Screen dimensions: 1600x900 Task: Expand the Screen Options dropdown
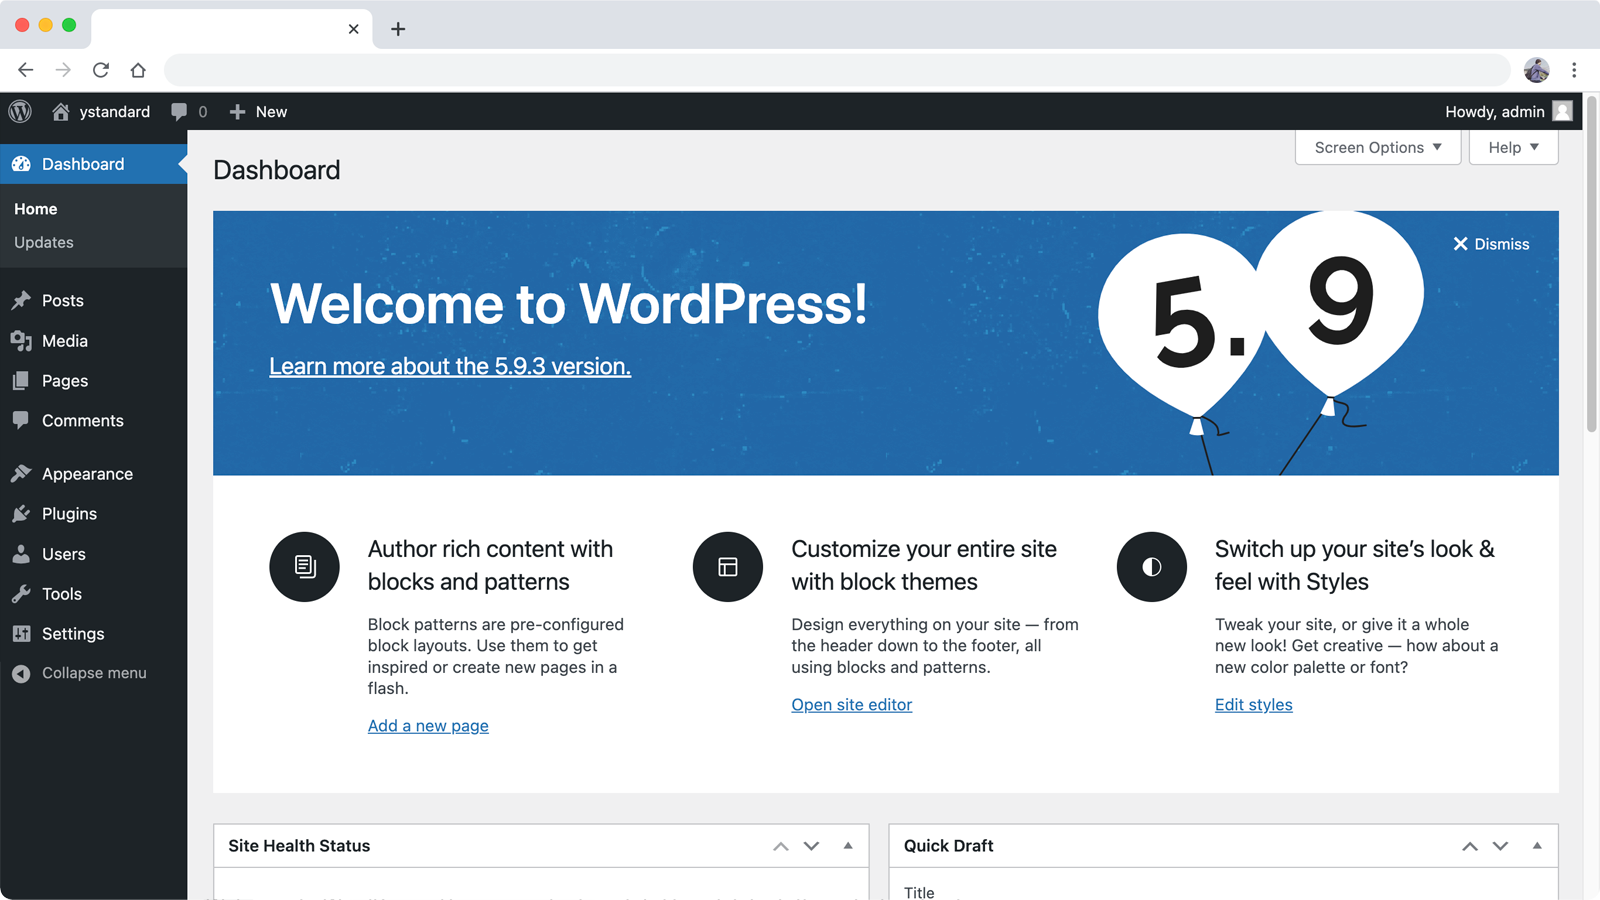(x=1377, y=147)
